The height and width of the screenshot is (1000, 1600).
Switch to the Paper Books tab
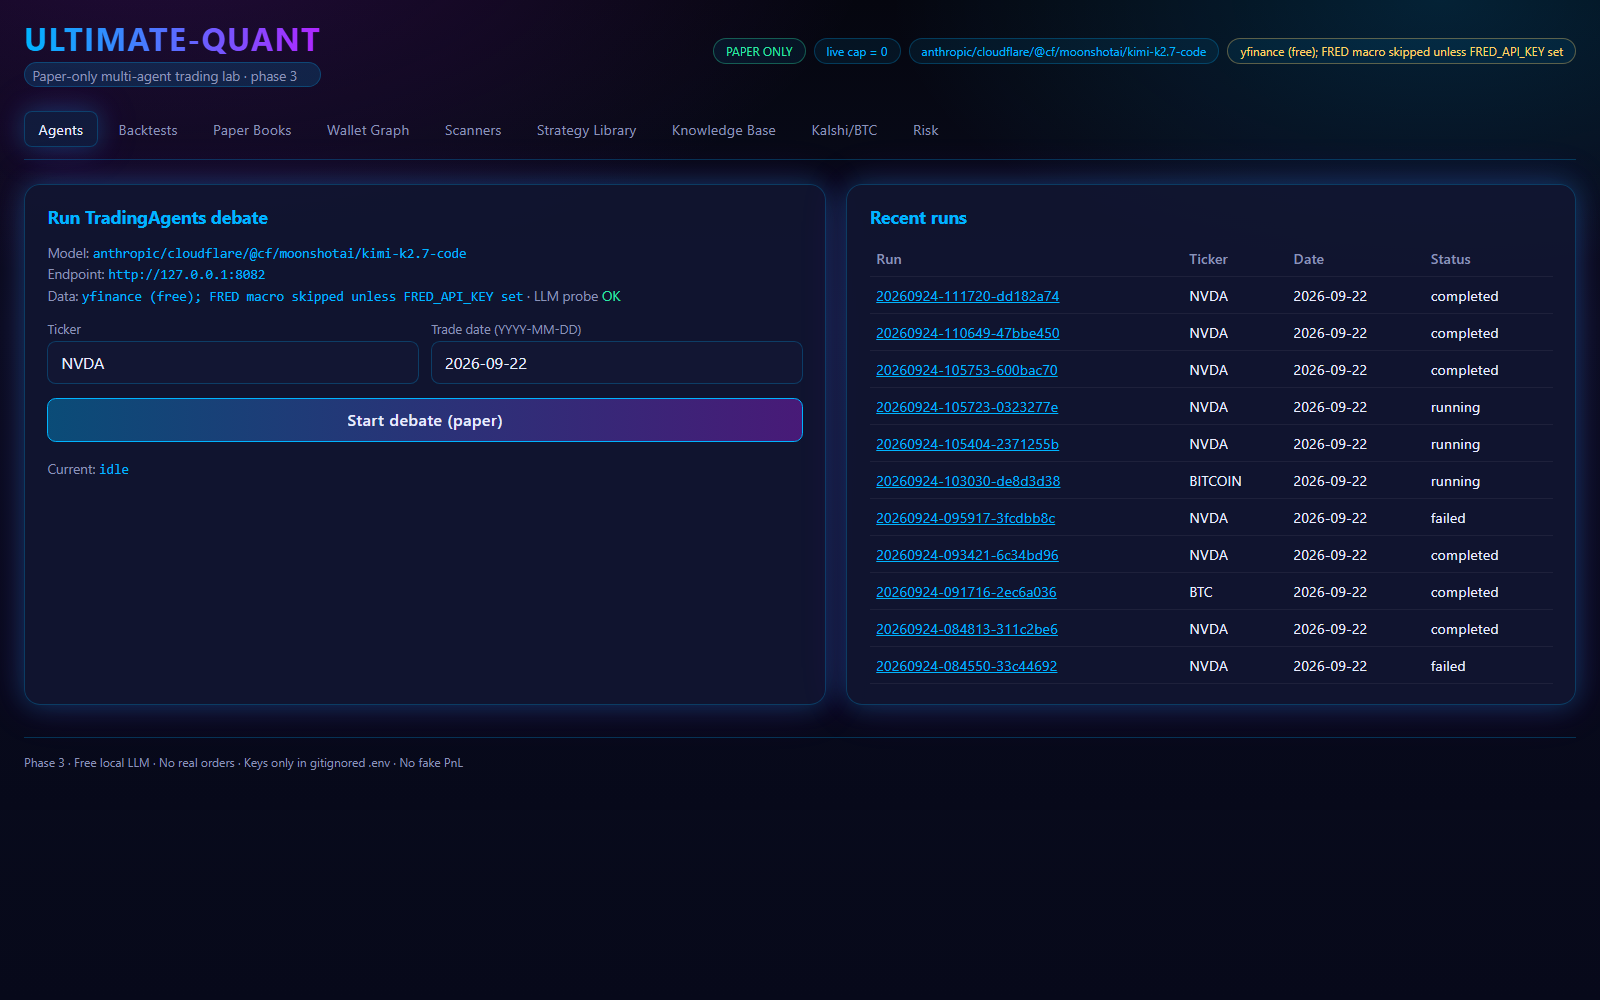click(252, 130)
